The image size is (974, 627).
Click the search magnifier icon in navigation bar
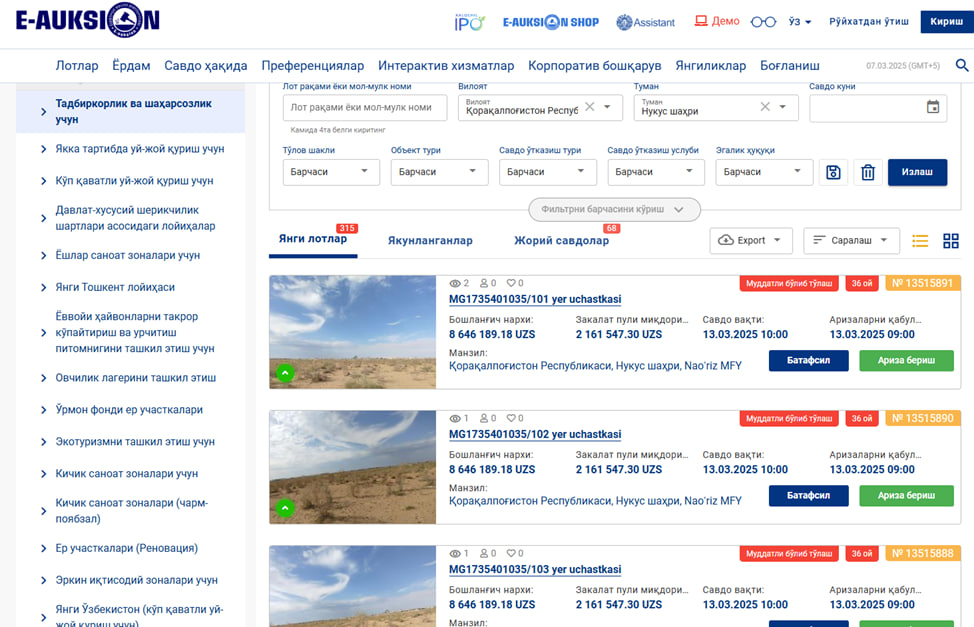[x=962, y=66]
